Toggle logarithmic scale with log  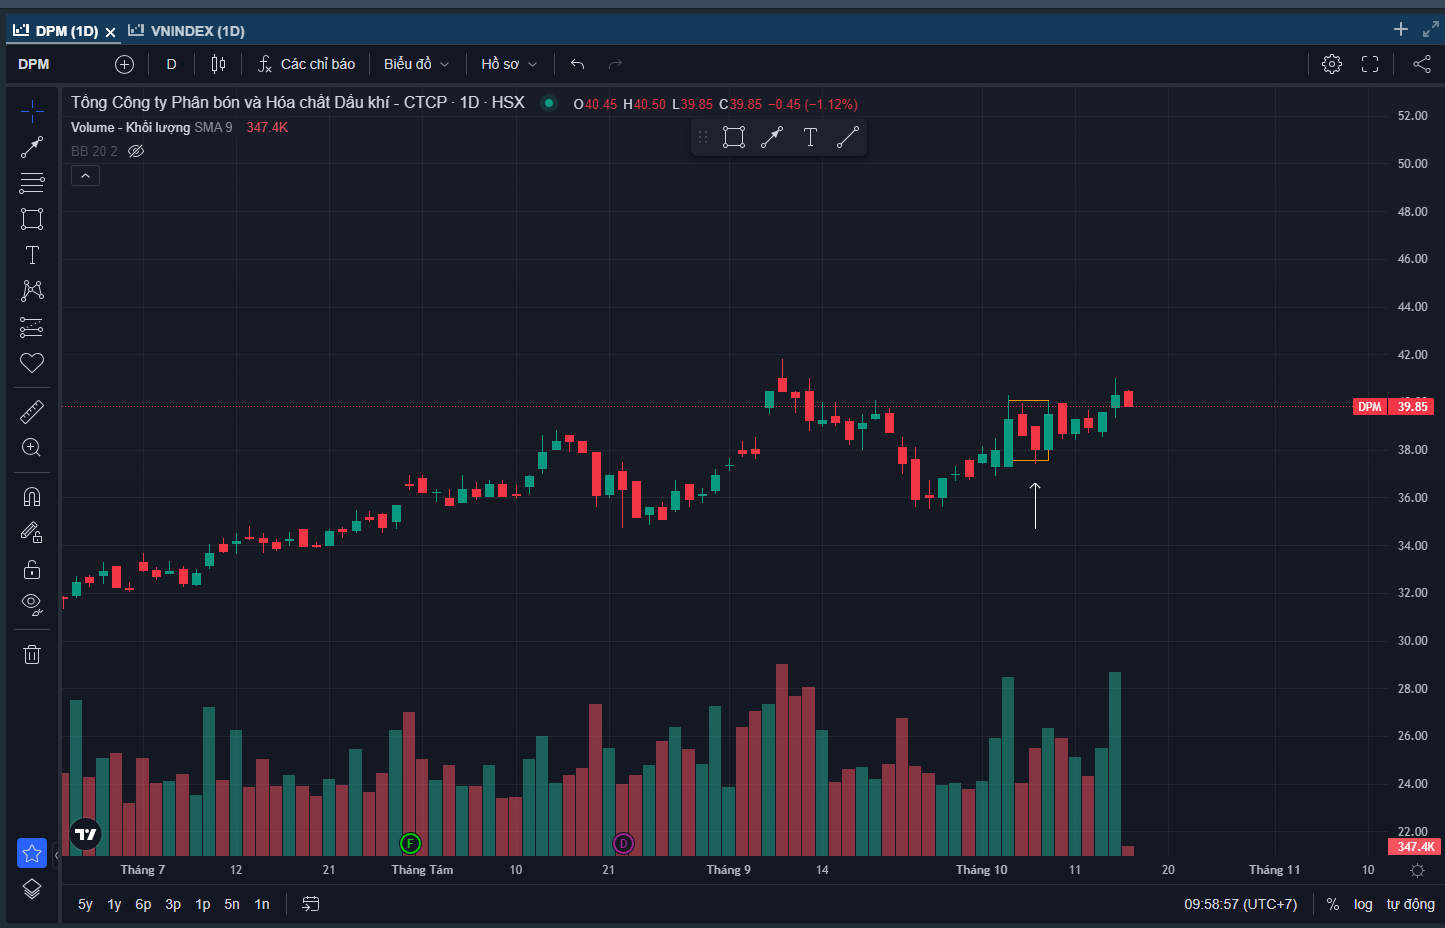pyautogui.click(x=1363, y=904)
